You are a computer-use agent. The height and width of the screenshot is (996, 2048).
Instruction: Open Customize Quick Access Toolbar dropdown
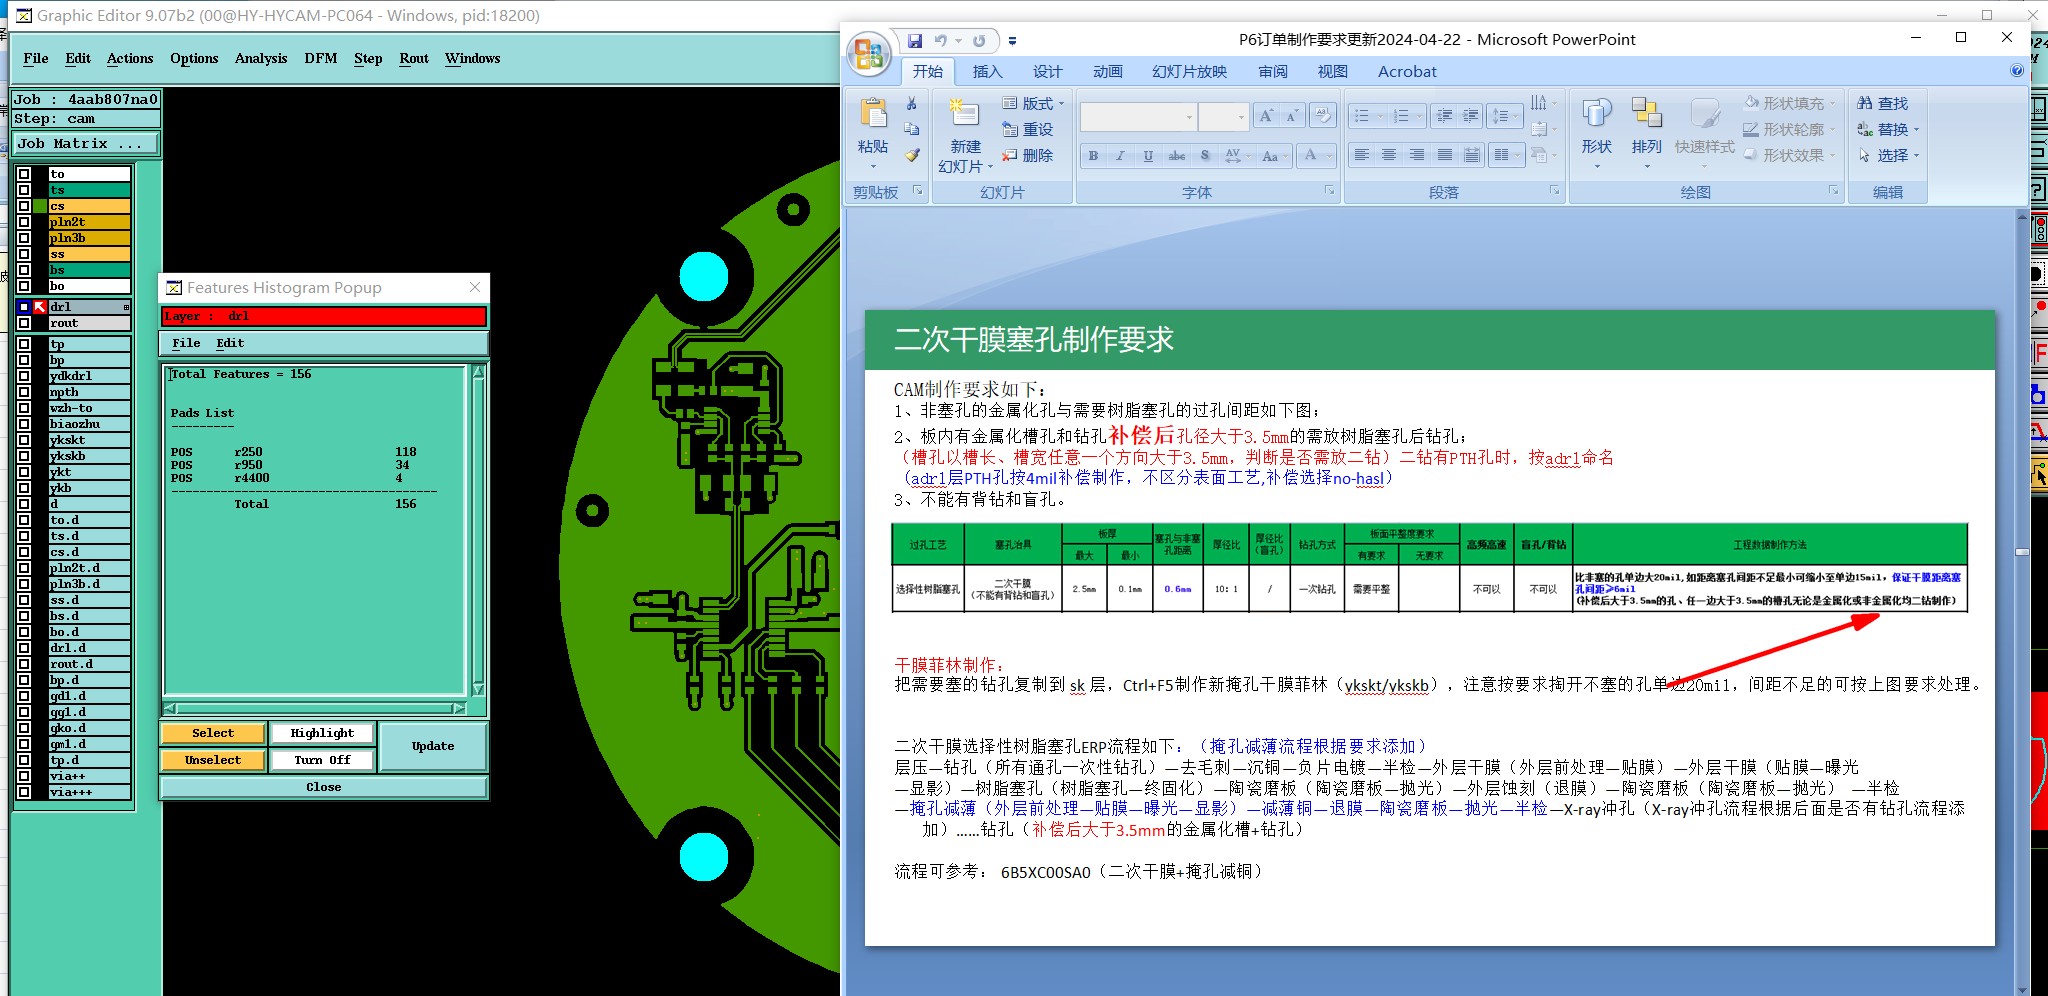coord(1012,41)
